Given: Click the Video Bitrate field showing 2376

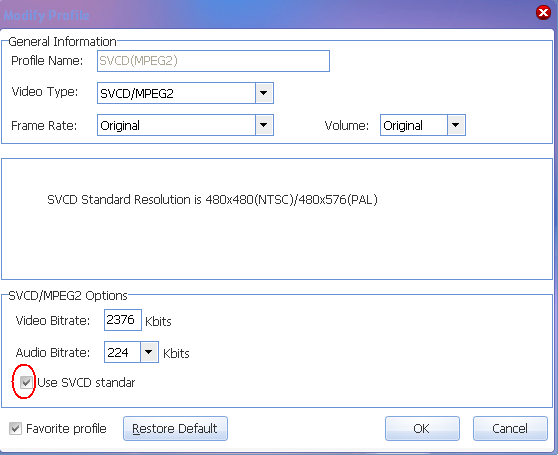Looking at the screenshot, I should (123, 320).
